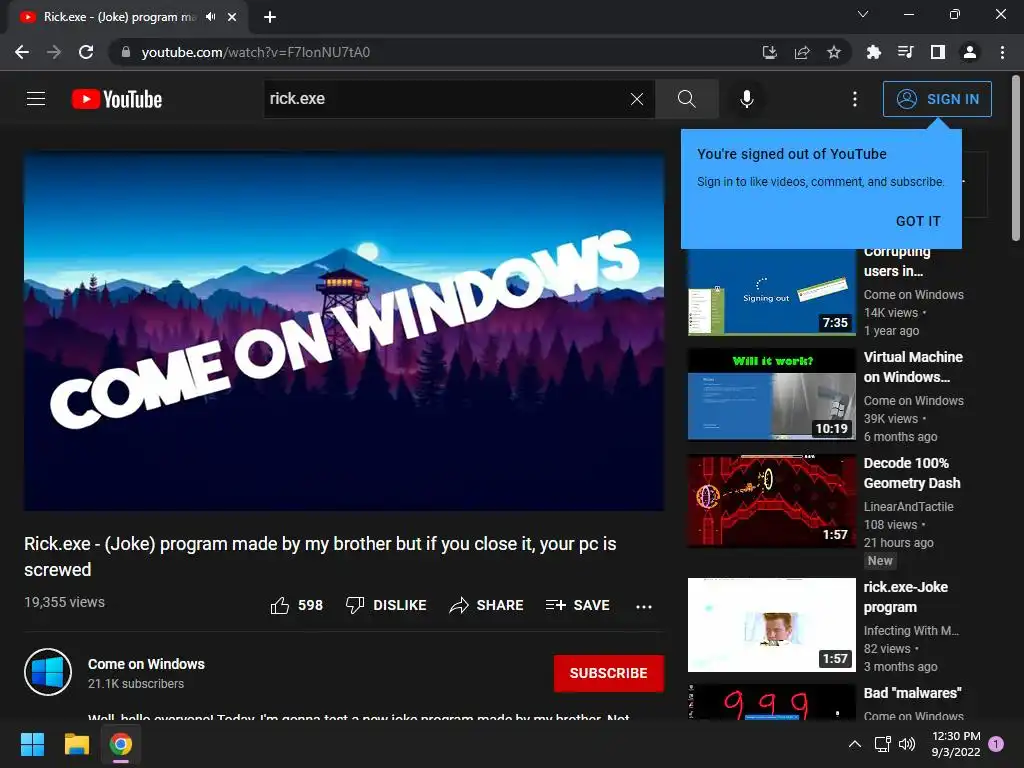Open the Geometry Dash video thumbnail

[771, 501]
